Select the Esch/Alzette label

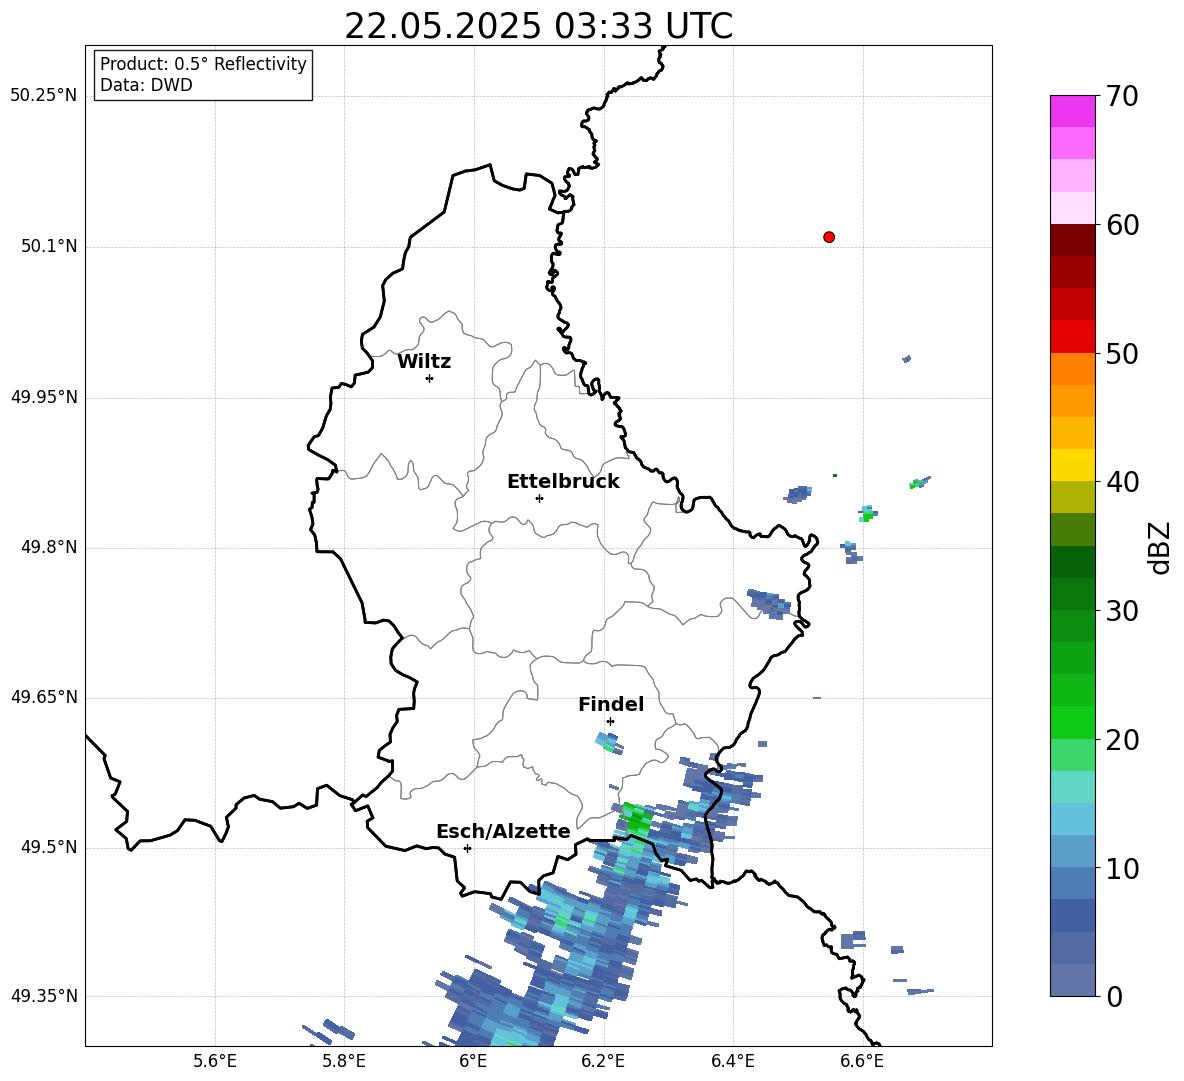pos(503,831)
